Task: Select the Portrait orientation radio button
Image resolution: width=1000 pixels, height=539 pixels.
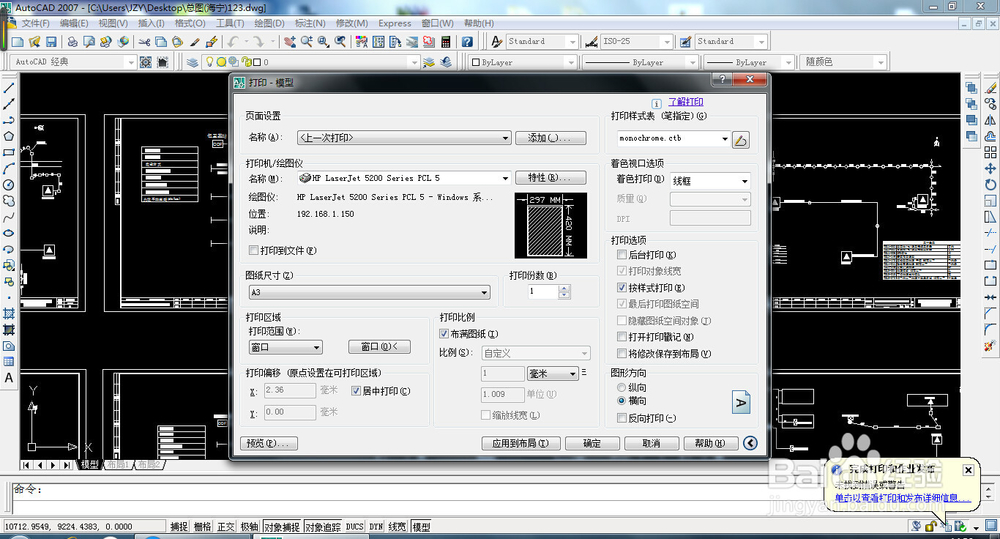Action: pyautogui.click(x=621, y=387)
